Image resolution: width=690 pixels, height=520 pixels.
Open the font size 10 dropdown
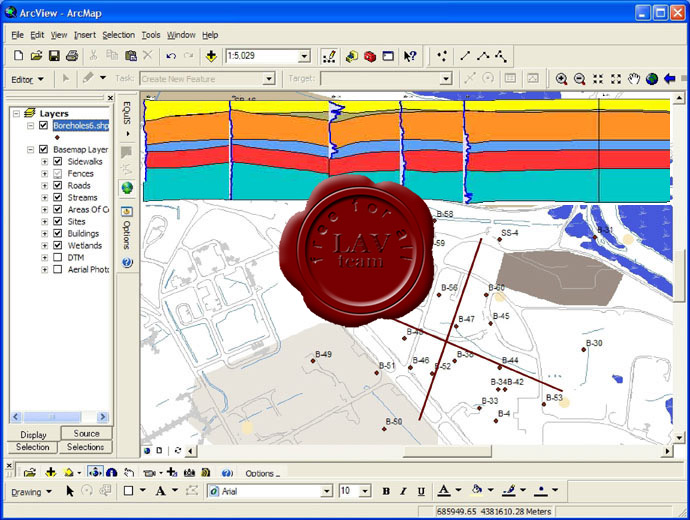click(365, 491)
